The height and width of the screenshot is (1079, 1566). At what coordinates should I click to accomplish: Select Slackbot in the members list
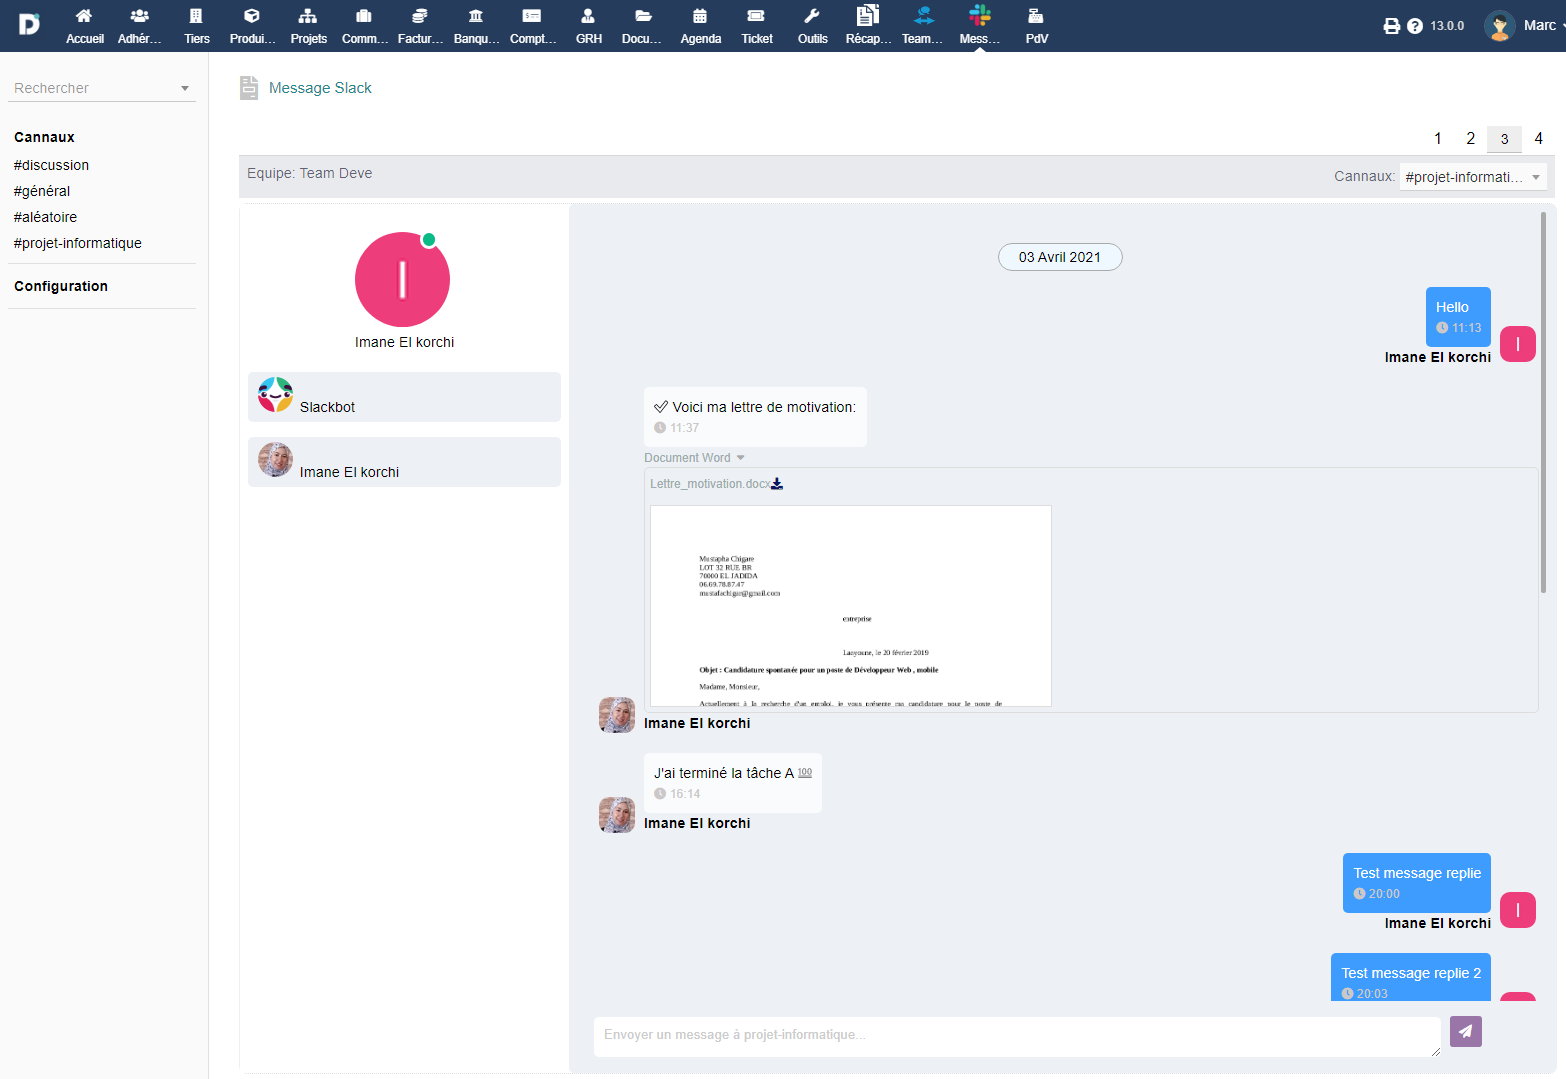tap(404, 397)
